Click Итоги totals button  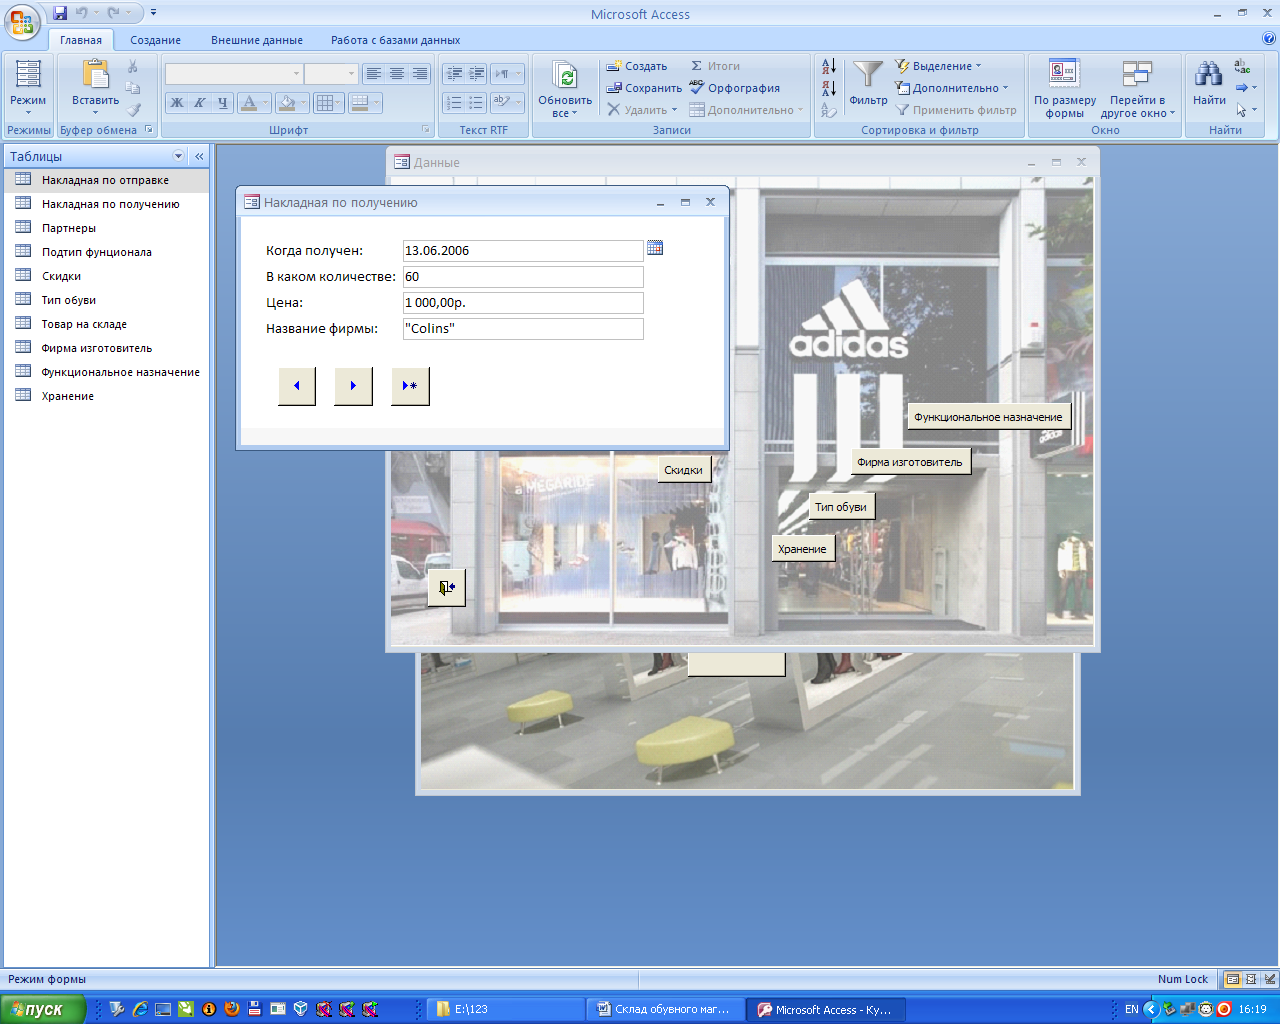715,66
